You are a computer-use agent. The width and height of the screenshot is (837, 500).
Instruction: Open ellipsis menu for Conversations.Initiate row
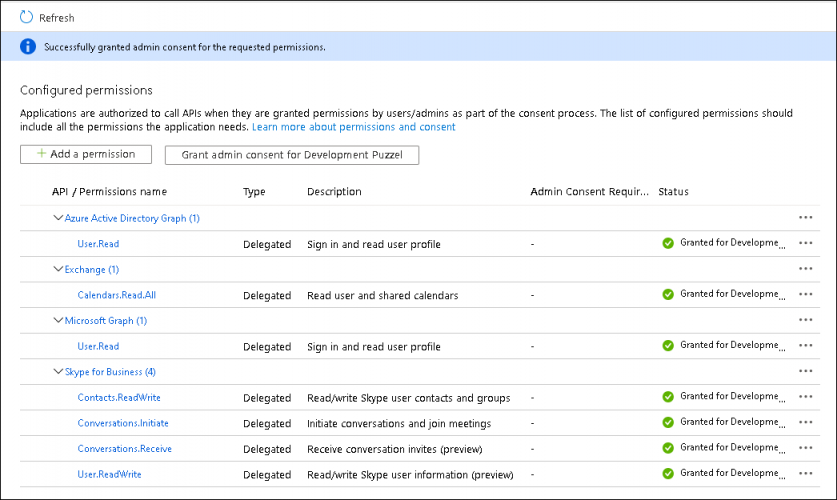point(805,423)
